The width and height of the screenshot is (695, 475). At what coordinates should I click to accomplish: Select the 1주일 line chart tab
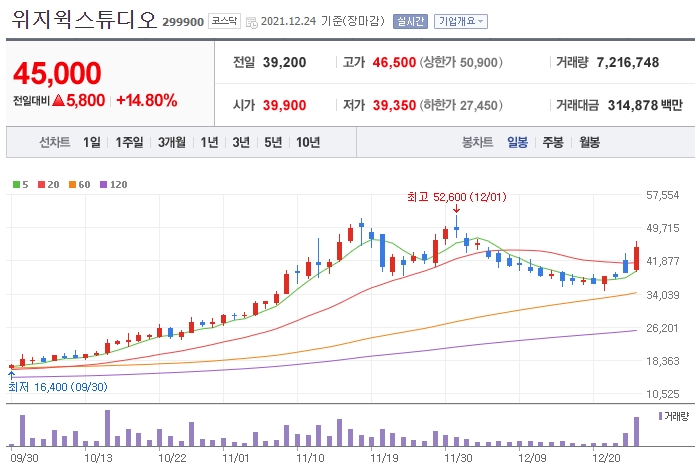pos(129,142)
